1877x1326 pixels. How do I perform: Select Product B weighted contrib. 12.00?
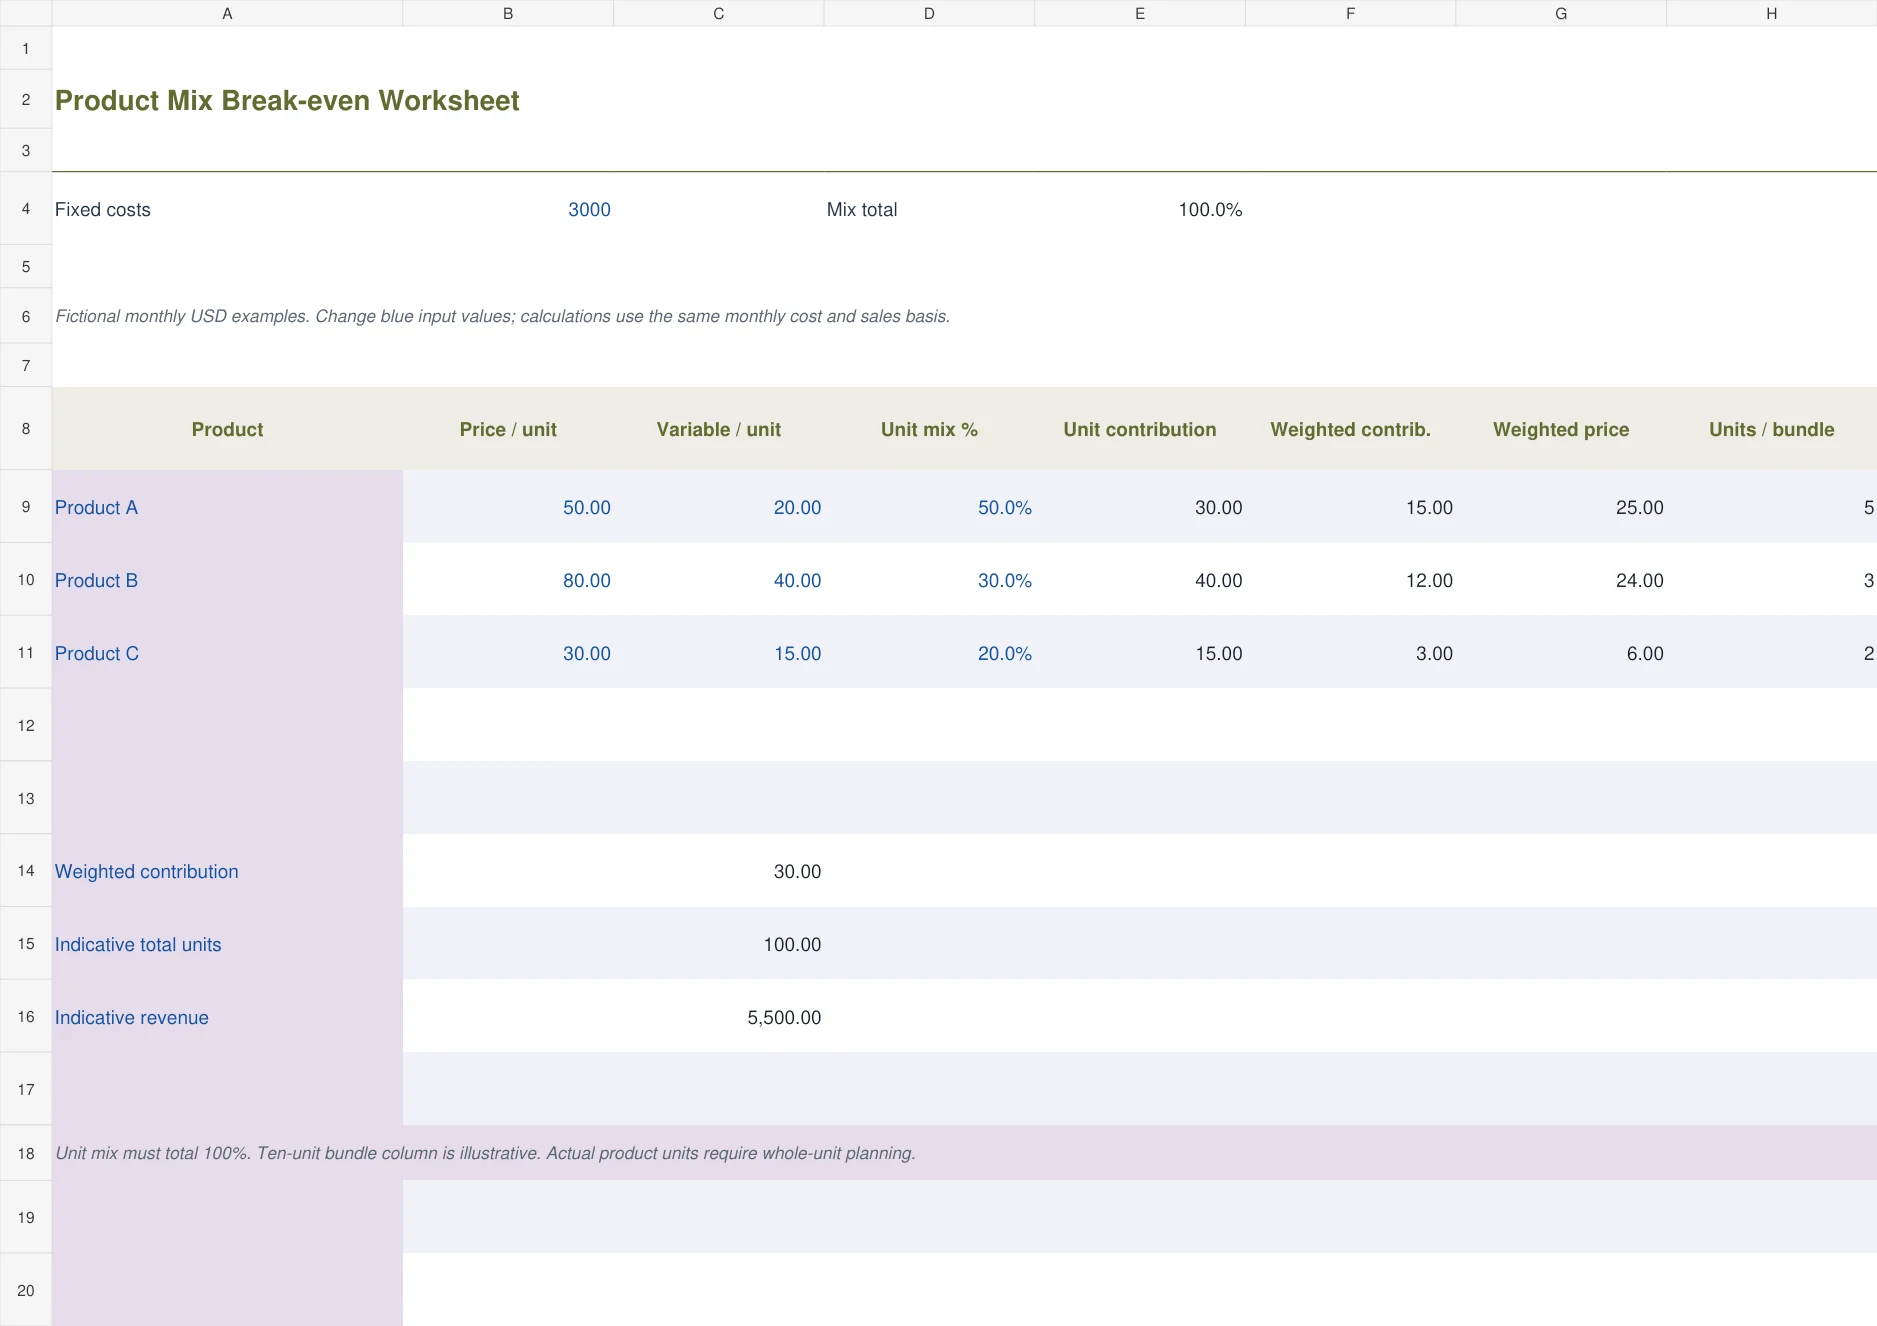[1351, 580]
